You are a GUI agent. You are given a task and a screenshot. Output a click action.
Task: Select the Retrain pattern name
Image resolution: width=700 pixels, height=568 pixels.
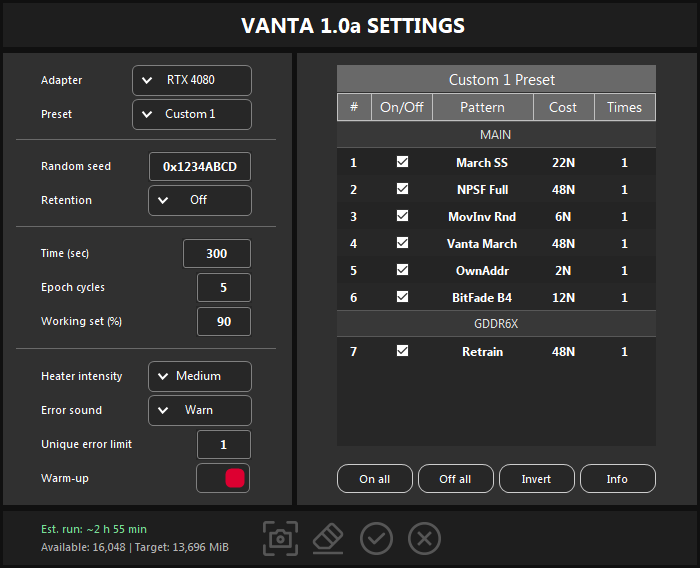(483, 352)
